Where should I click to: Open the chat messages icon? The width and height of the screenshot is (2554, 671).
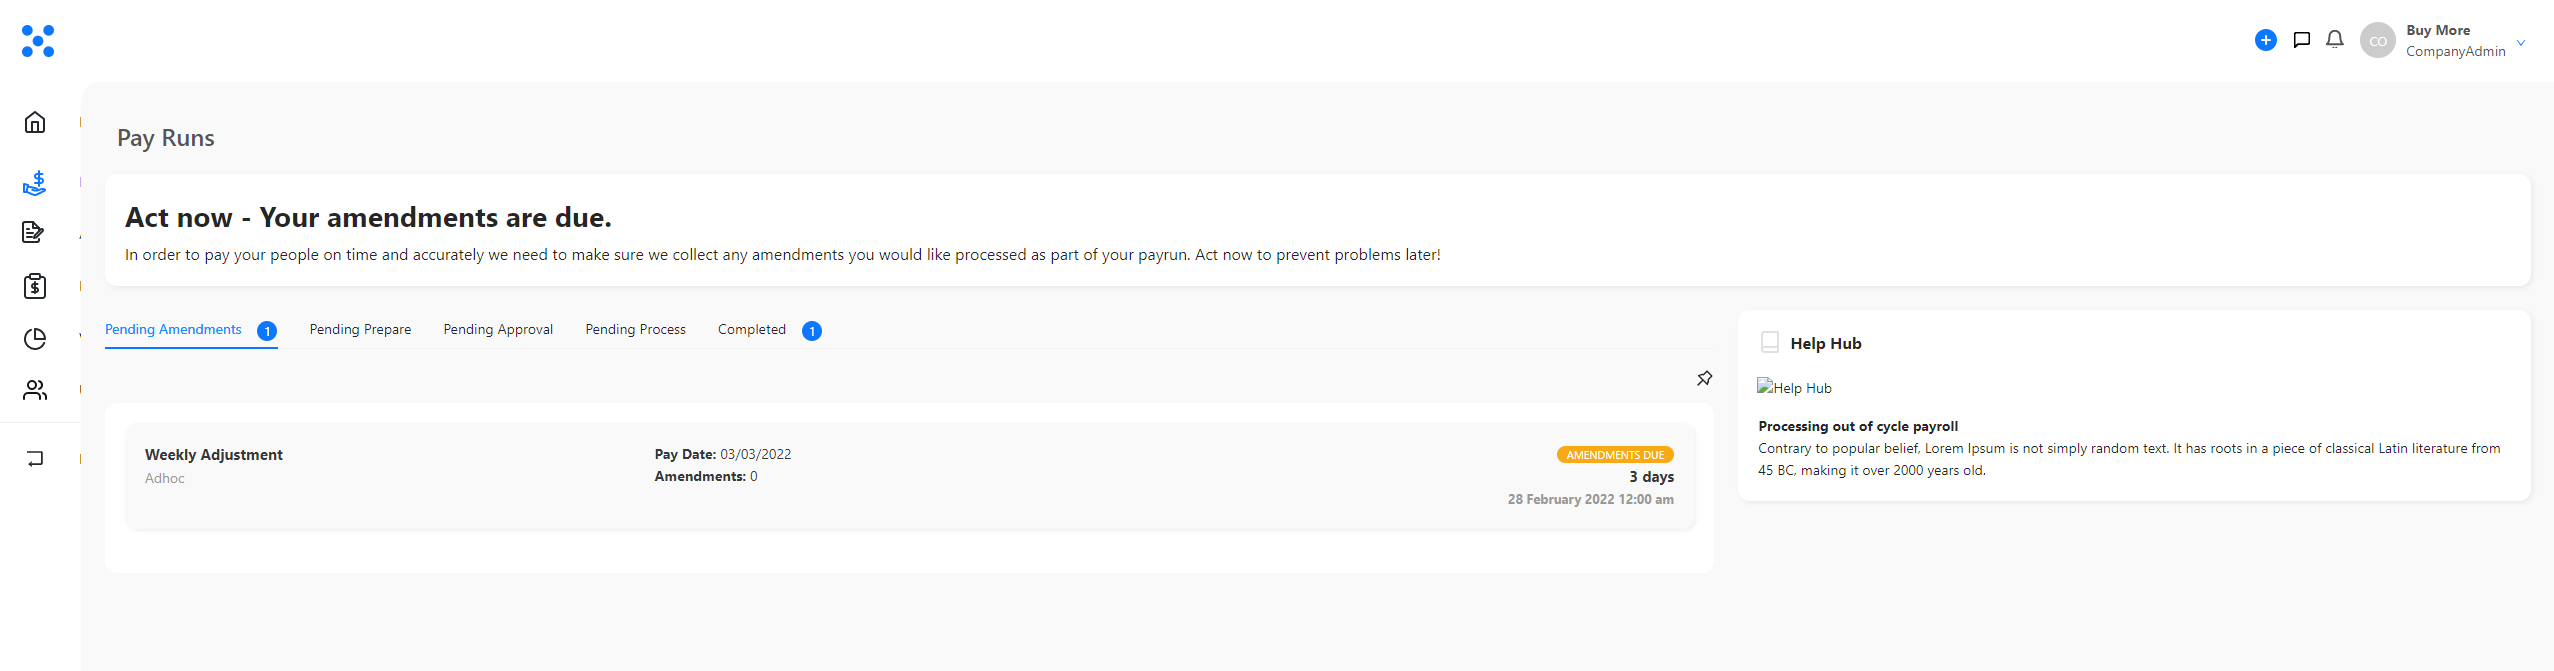coord(2302,40)
